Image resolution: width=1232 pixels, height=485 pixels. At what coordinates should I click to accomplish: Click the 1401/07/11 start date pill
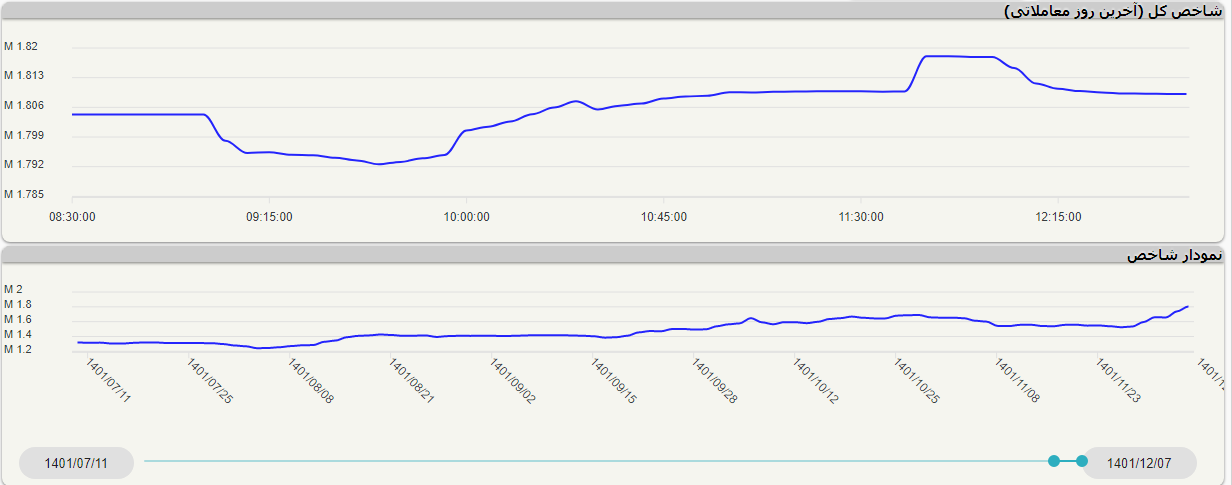(x=76, y=463)
